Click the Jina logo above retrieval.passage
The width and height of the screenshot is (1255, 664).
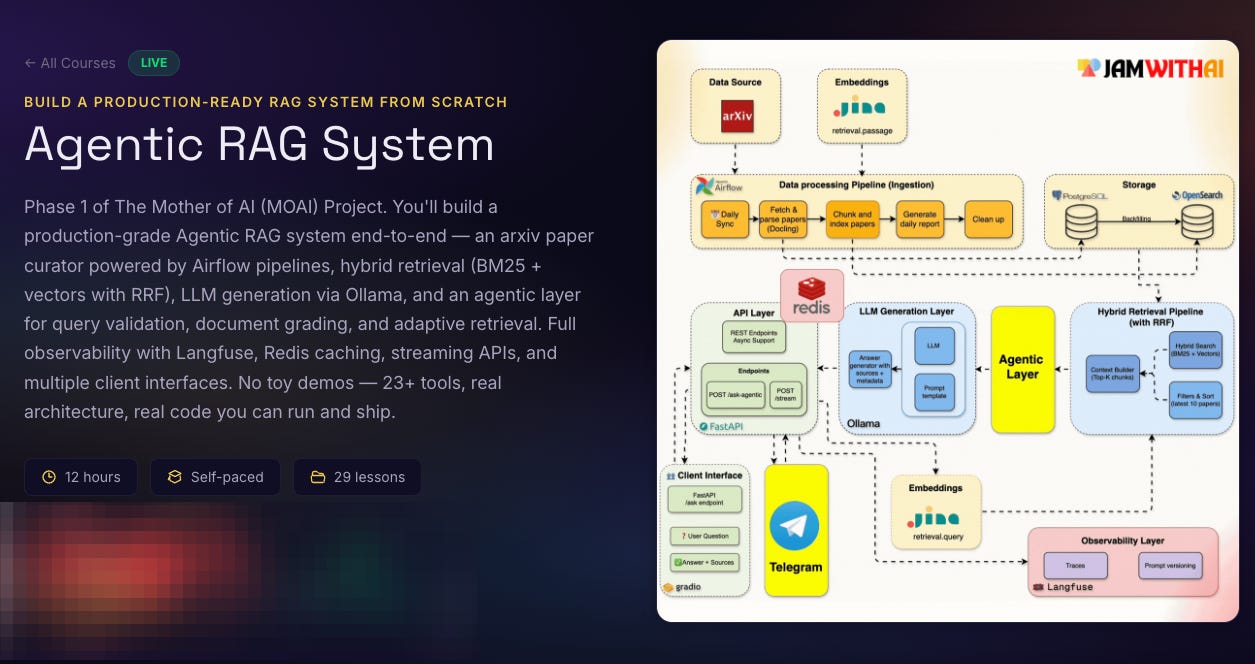tap(861, 106)
